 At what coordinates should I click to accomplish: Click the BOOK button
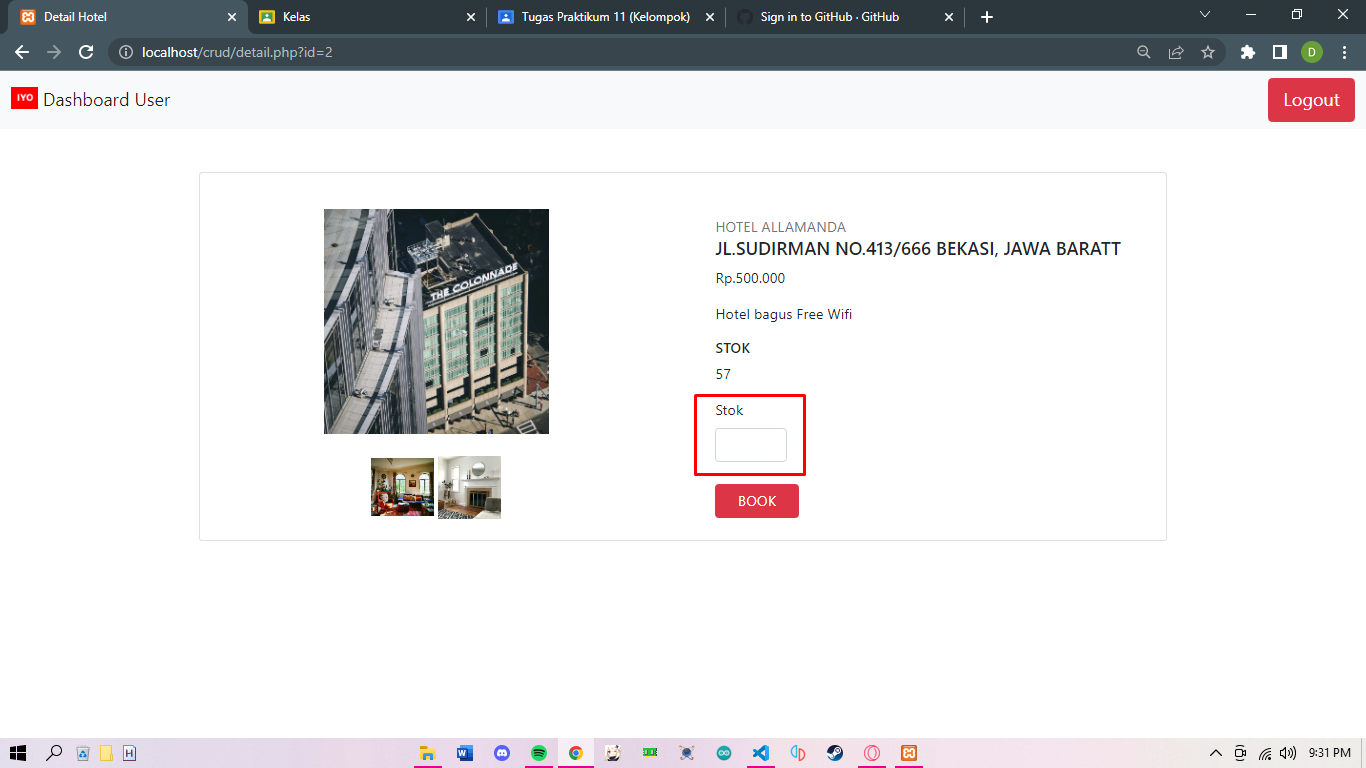pos(757,501)
